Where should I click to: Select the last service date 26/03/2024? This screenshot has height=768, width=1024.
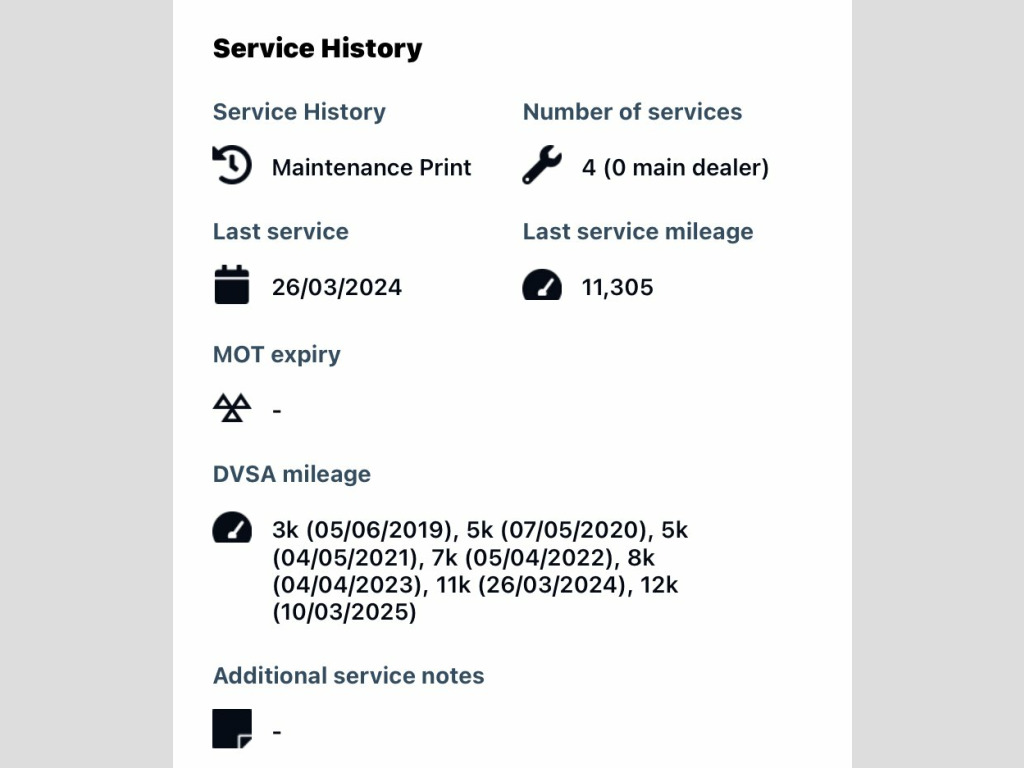click(x=337, y=287)
